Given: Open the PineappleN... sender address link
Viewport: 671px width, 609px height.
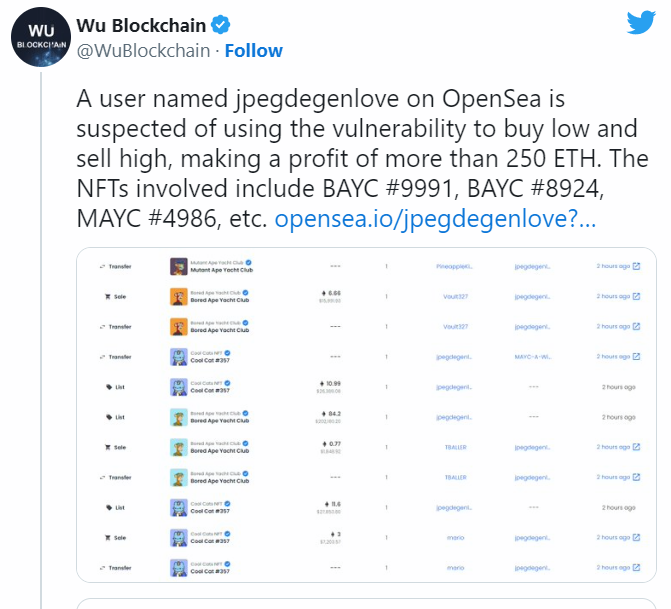Looking at the screenshot, I should (x=455, y=267).
